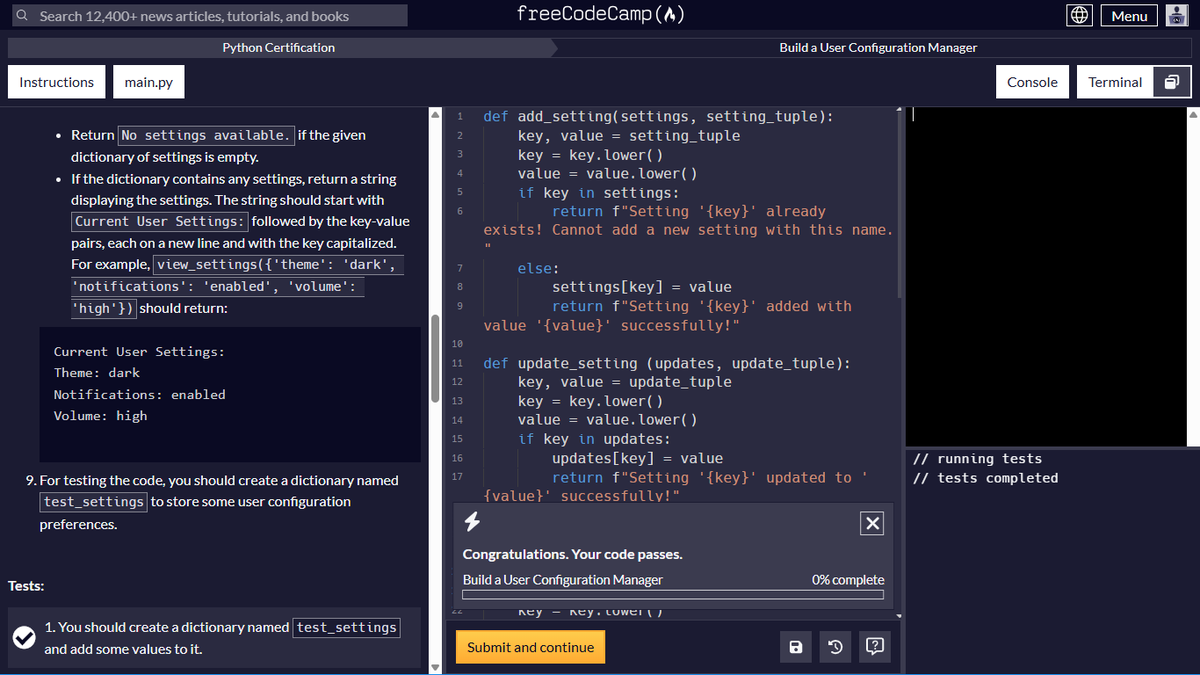Viewport: 1200px width, 675px height.
Task: Click code line 'def add_setting(settings, setting_tuple):'
Action: 658,116
